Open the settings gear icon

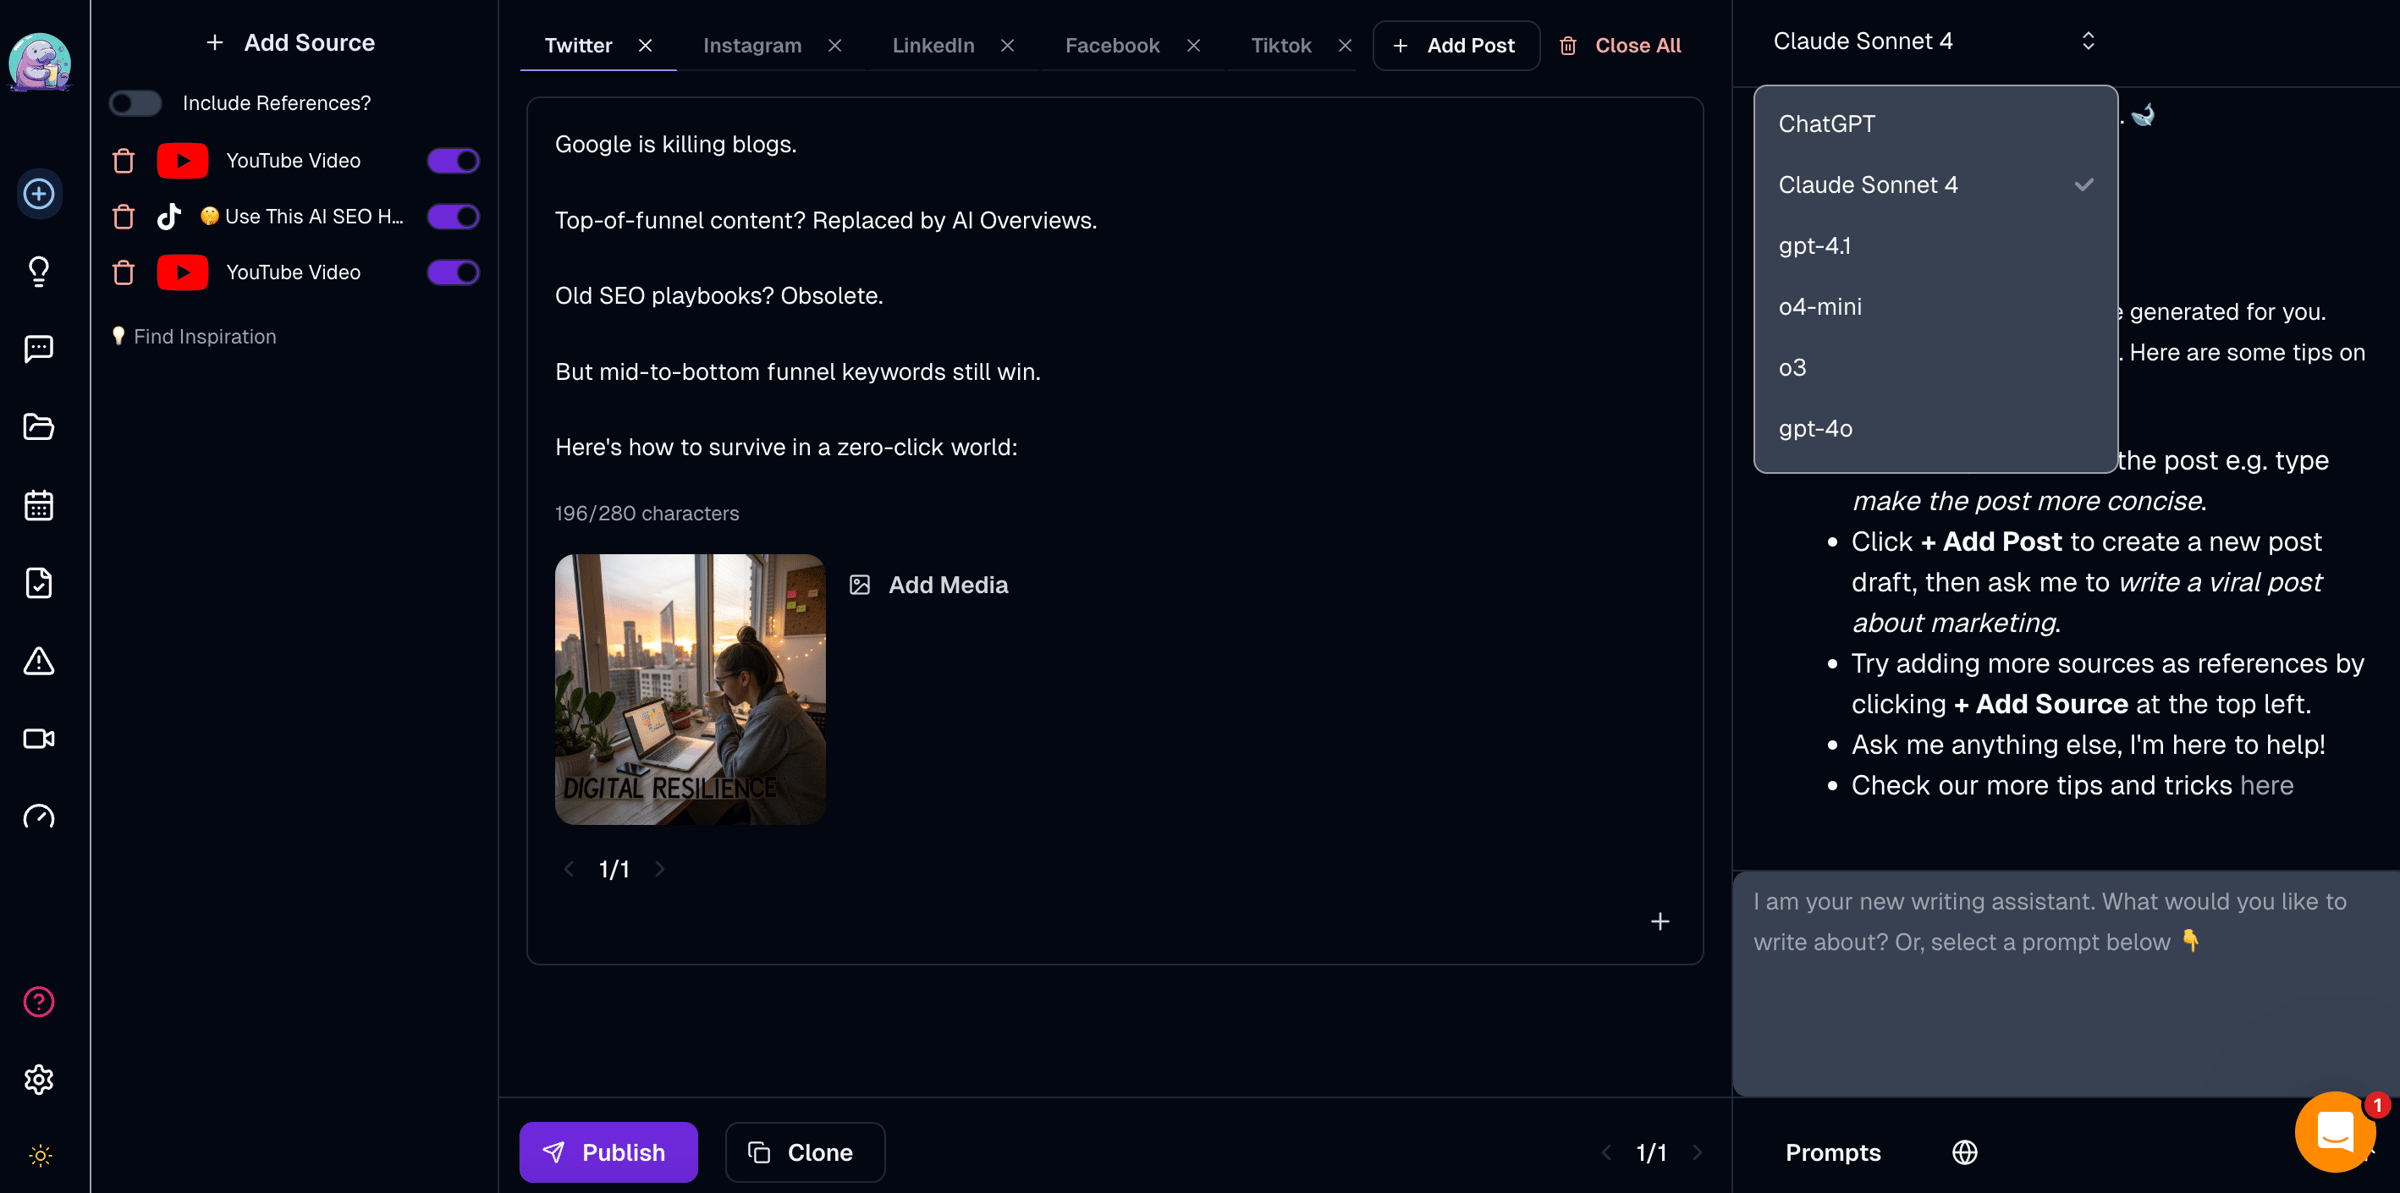(x=39, y=1079)
